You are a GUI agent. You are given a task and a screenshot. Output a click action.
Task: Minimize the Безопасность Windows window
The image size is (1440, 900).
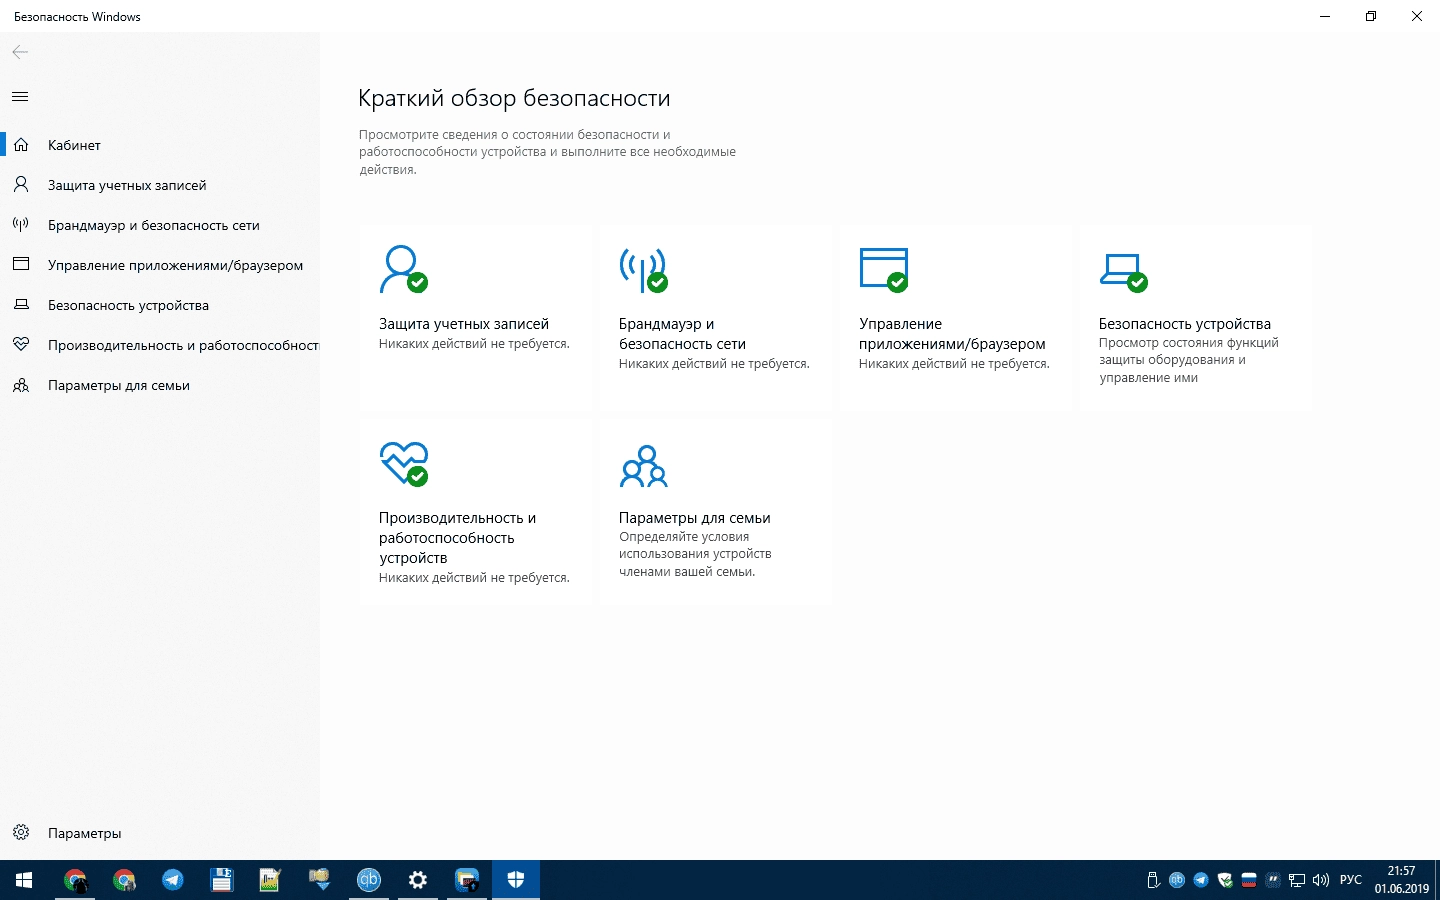pos(1325,16)
